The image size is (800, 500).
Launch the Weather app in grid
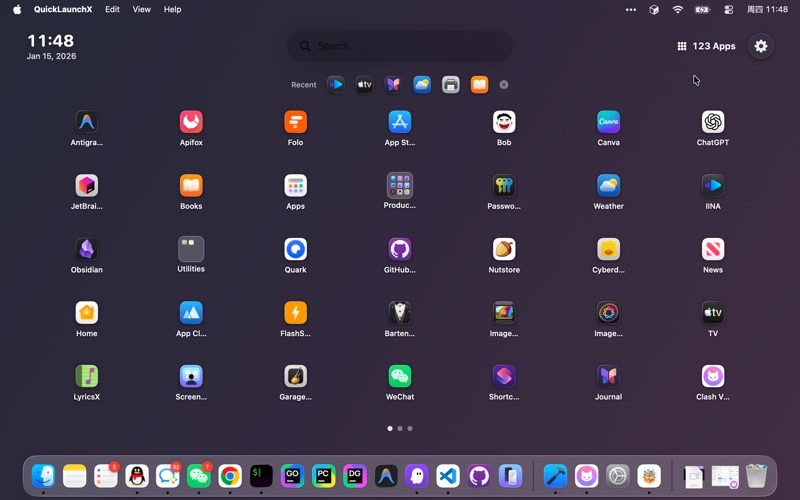pyautogui.click(x=608, y=186)
